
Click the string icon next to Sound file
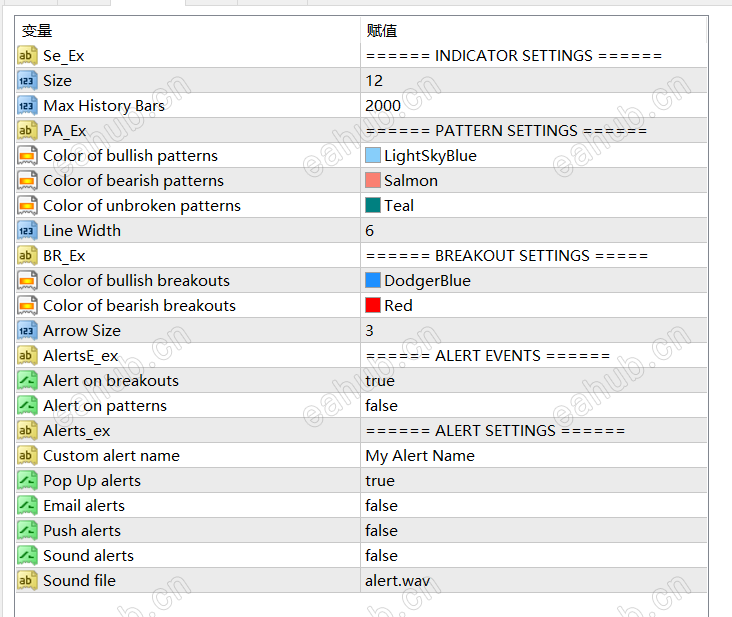pyautogui.click(x=27, y=581)
